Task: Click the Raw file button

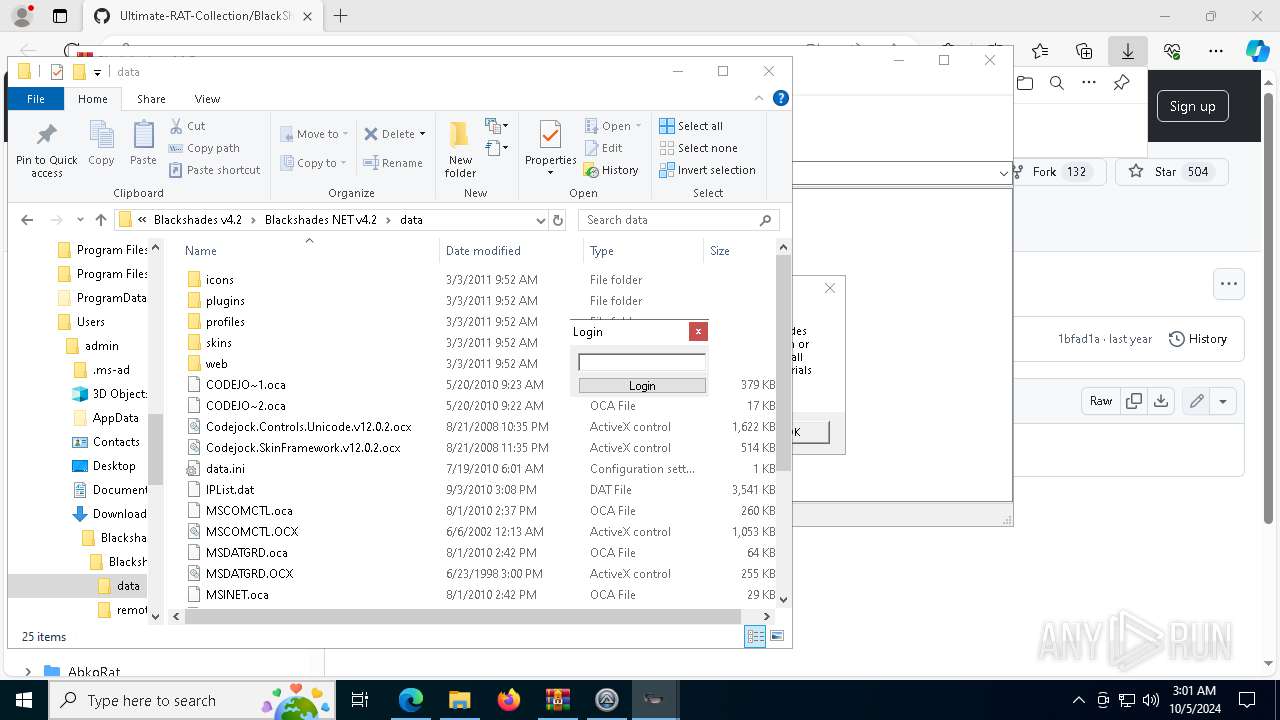Action: coord(1100,401)
